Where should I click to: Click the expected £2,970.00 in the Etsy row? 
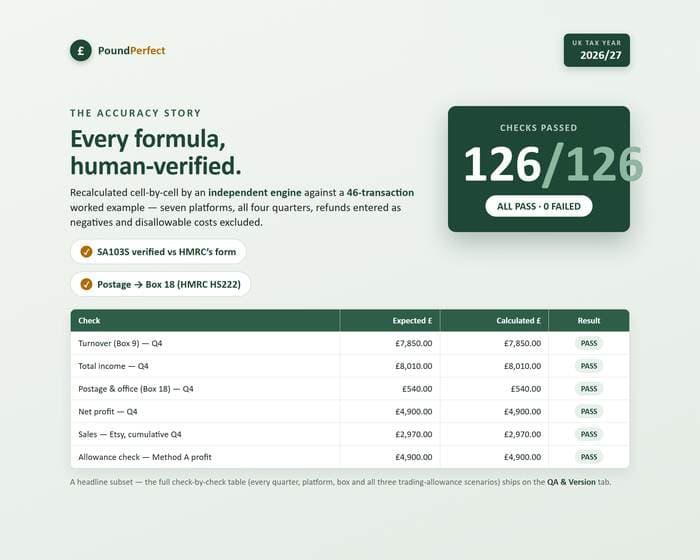click(x=413, y=435)
